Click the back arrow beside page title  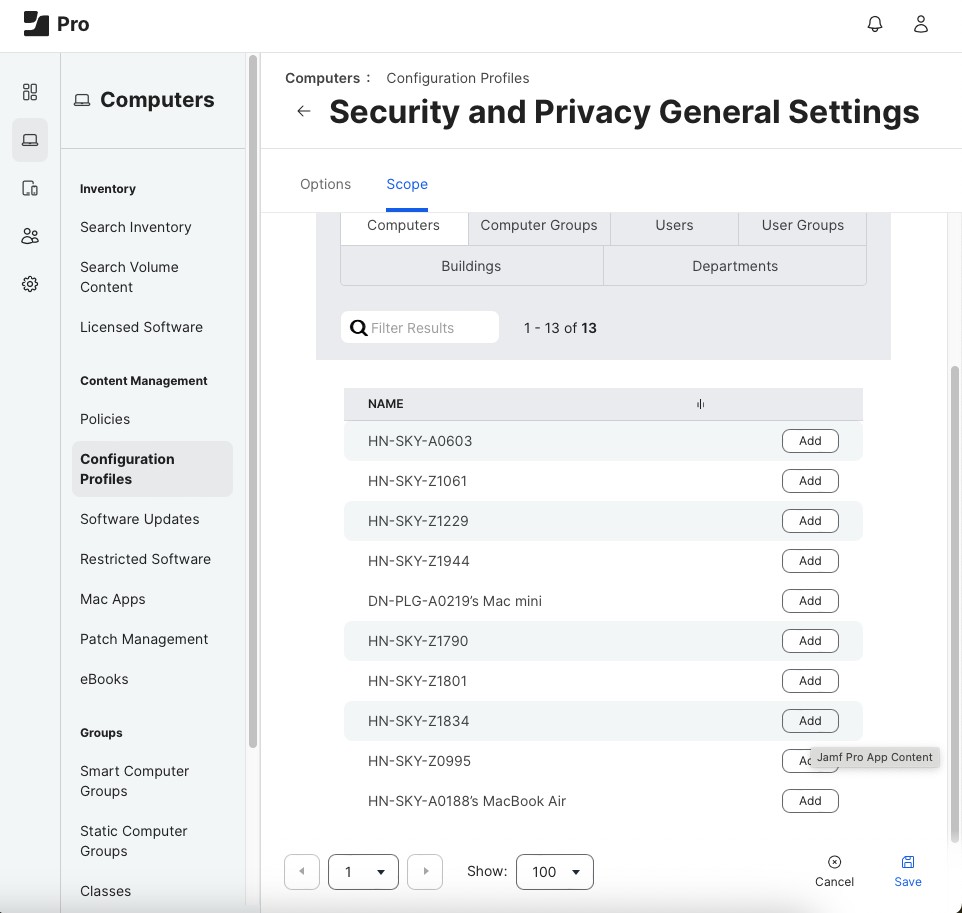click(x=304, y=111)
